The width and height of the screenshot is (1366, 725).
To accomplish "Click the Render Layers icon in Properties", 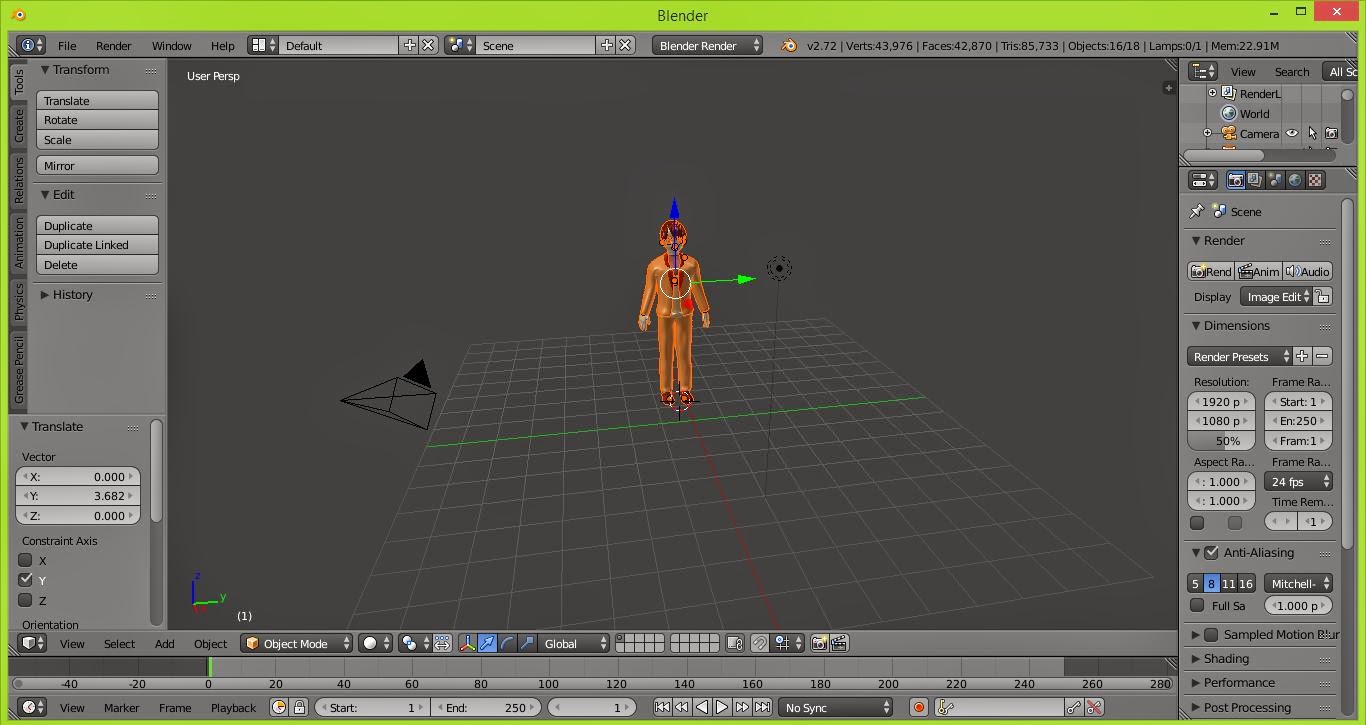I will [x=1254, y=179].
